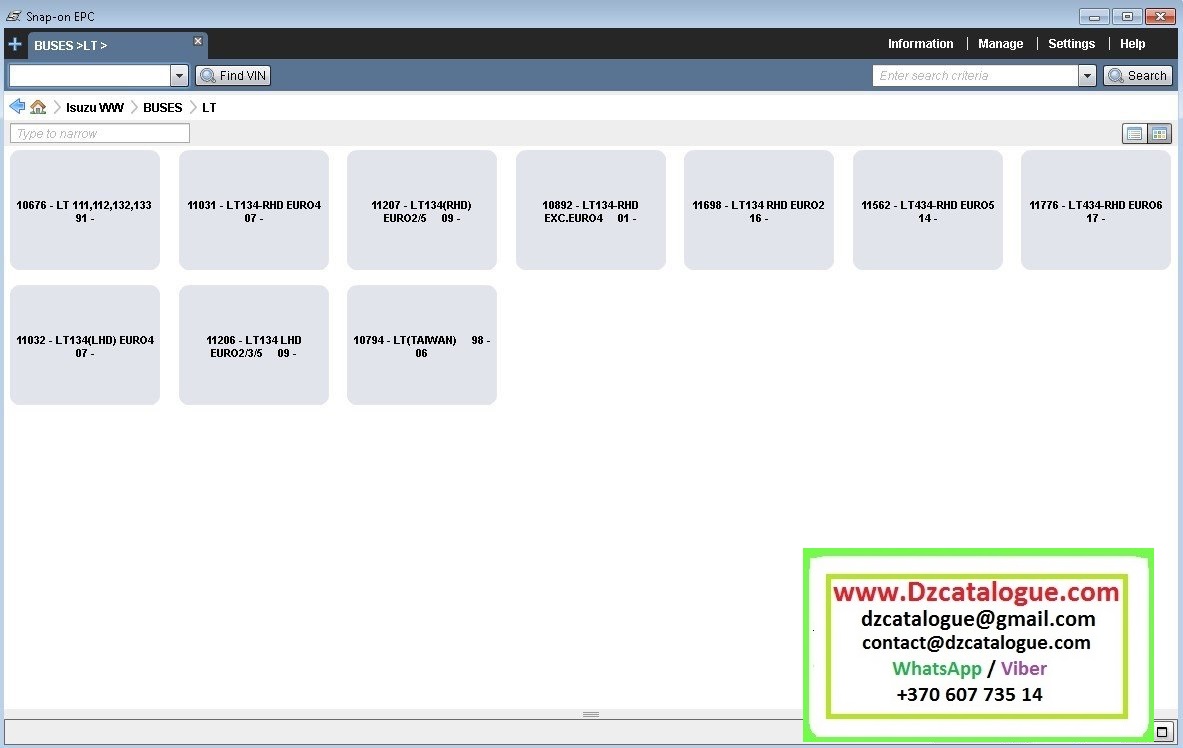Screen dimensions: 1183x748
Task: Click the LT breadcrumb
Action: click(209, 107)
